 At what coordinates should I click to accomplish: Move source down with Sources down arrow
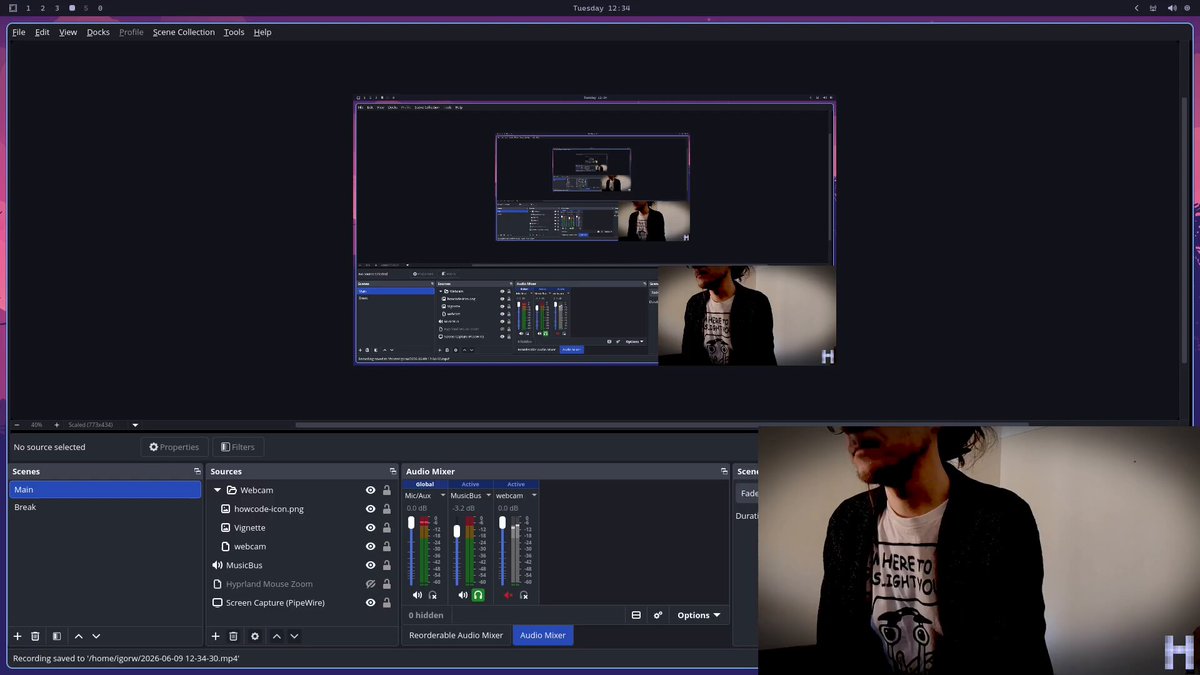[x=294, y=636]
